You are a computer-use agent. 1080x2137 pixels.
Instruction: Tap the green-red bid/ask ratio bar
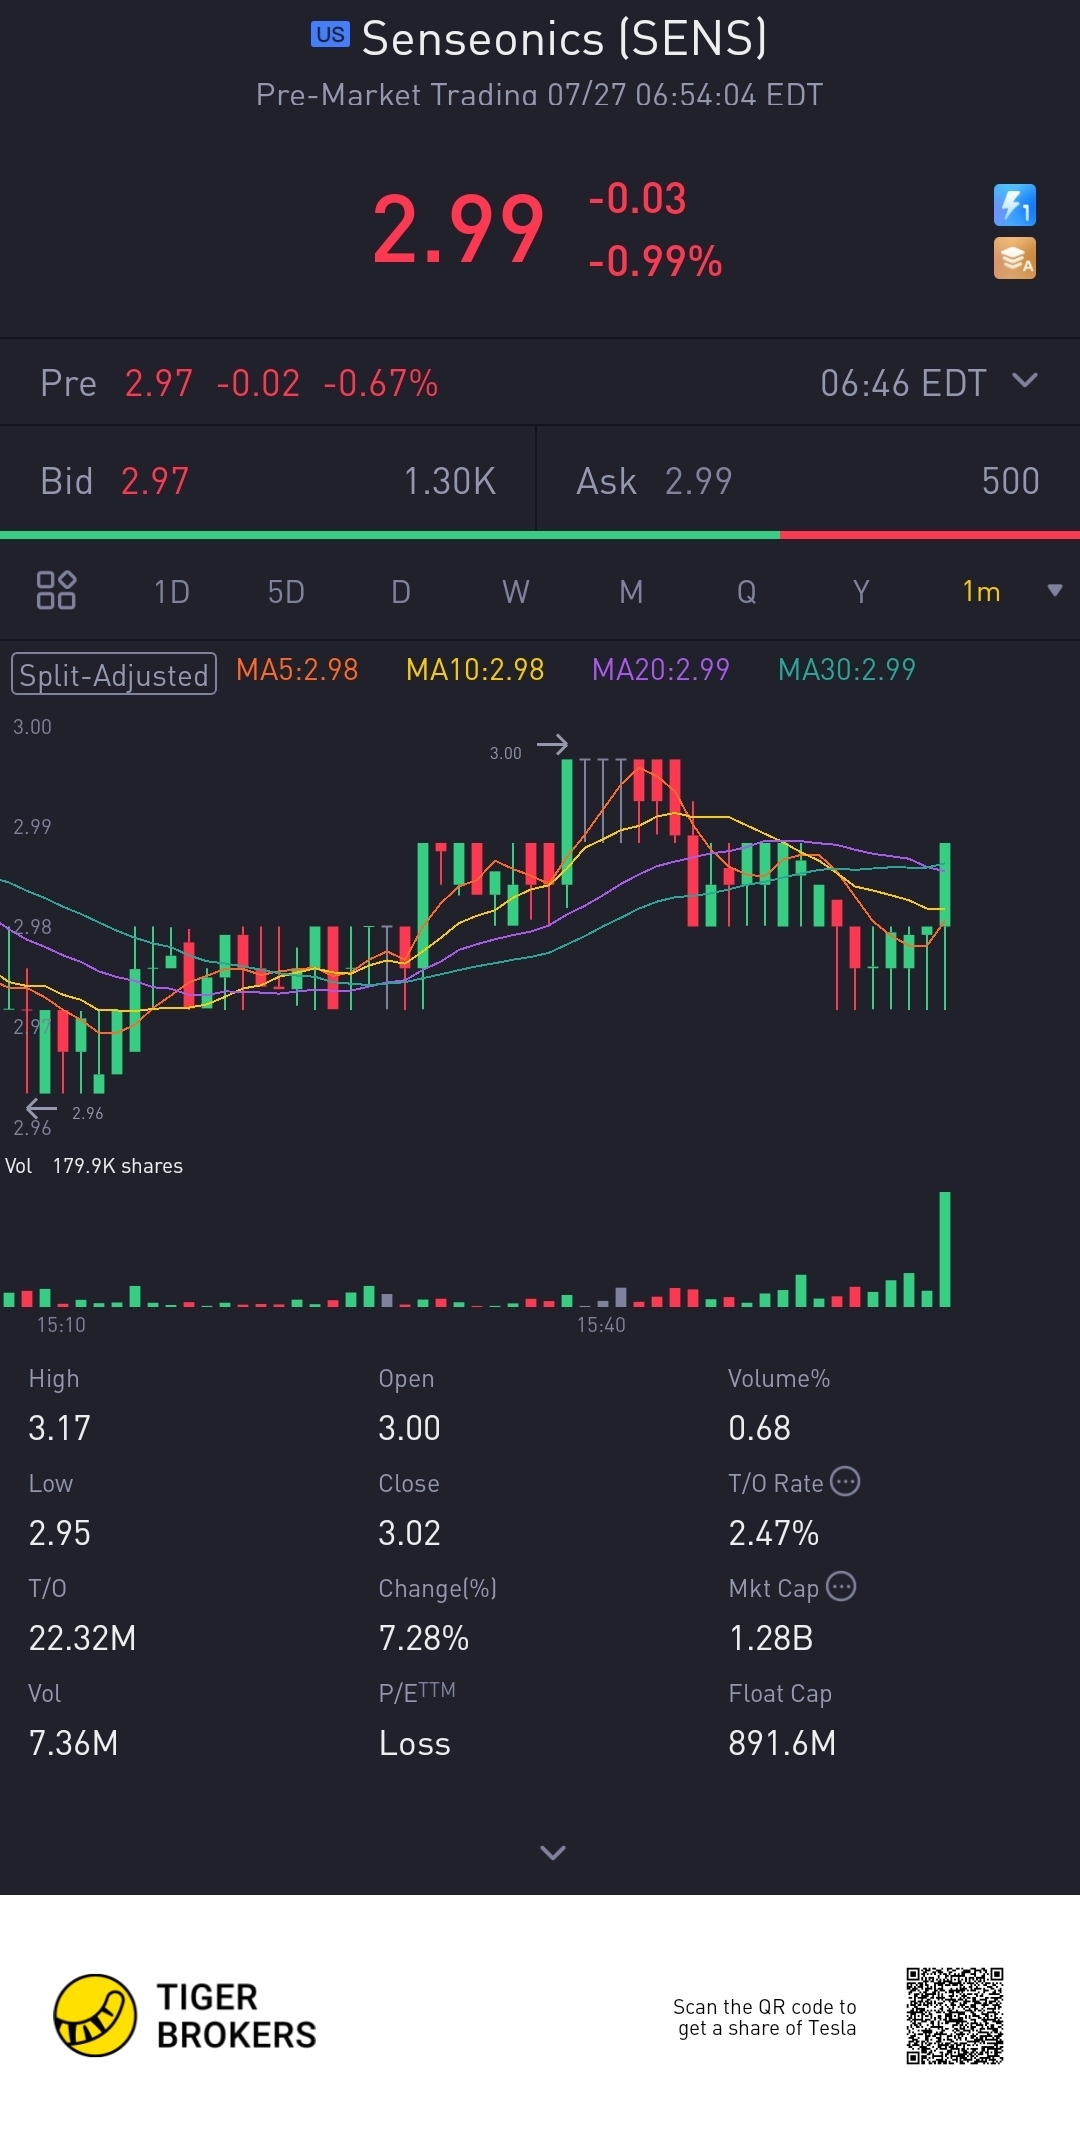click(540, 535)
